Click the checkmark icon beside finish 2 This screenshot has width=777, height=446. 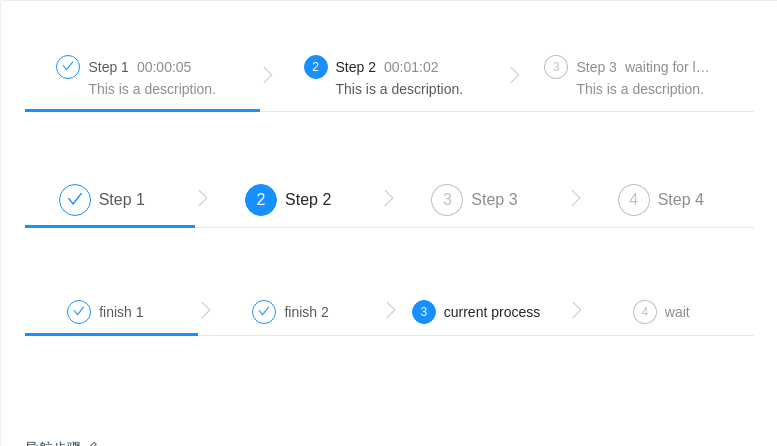(x=264, y=312)
